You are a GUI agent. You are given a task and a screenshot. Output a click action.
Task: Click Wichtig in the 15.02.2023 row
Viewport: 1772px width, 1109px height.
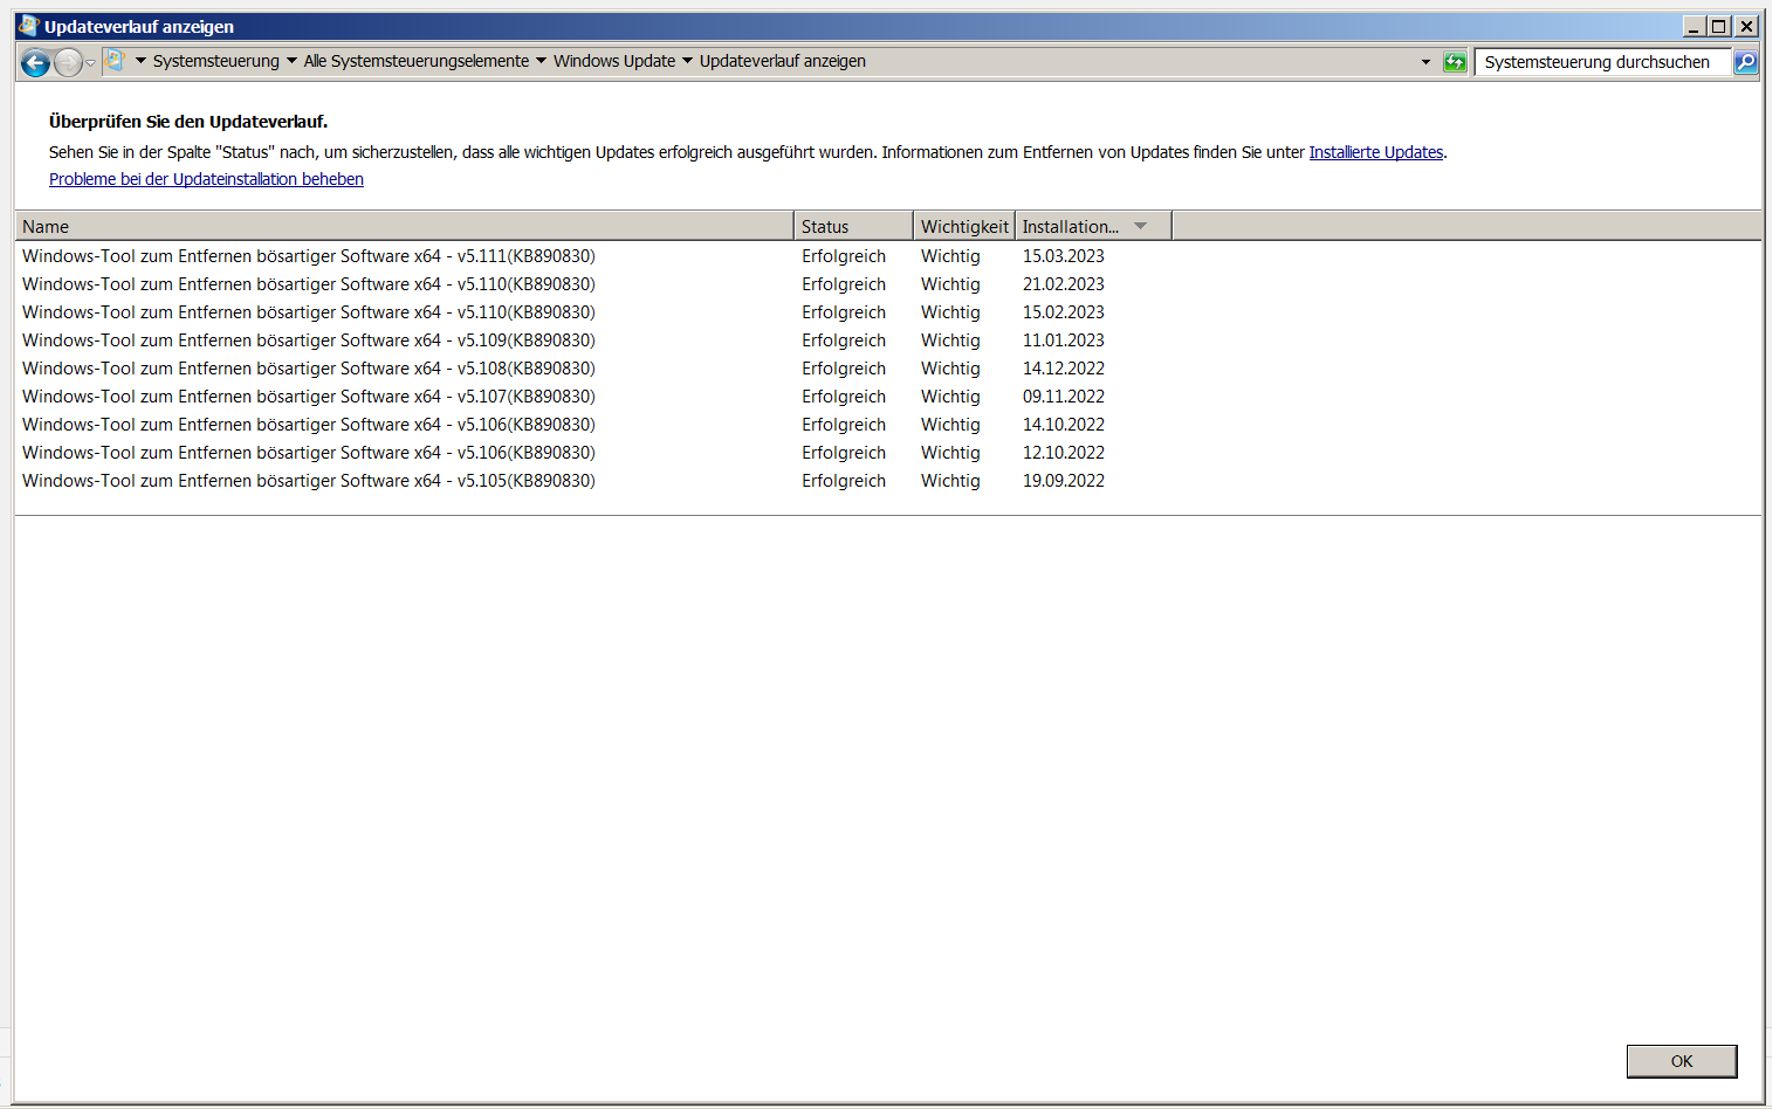[x=950, y=312]
